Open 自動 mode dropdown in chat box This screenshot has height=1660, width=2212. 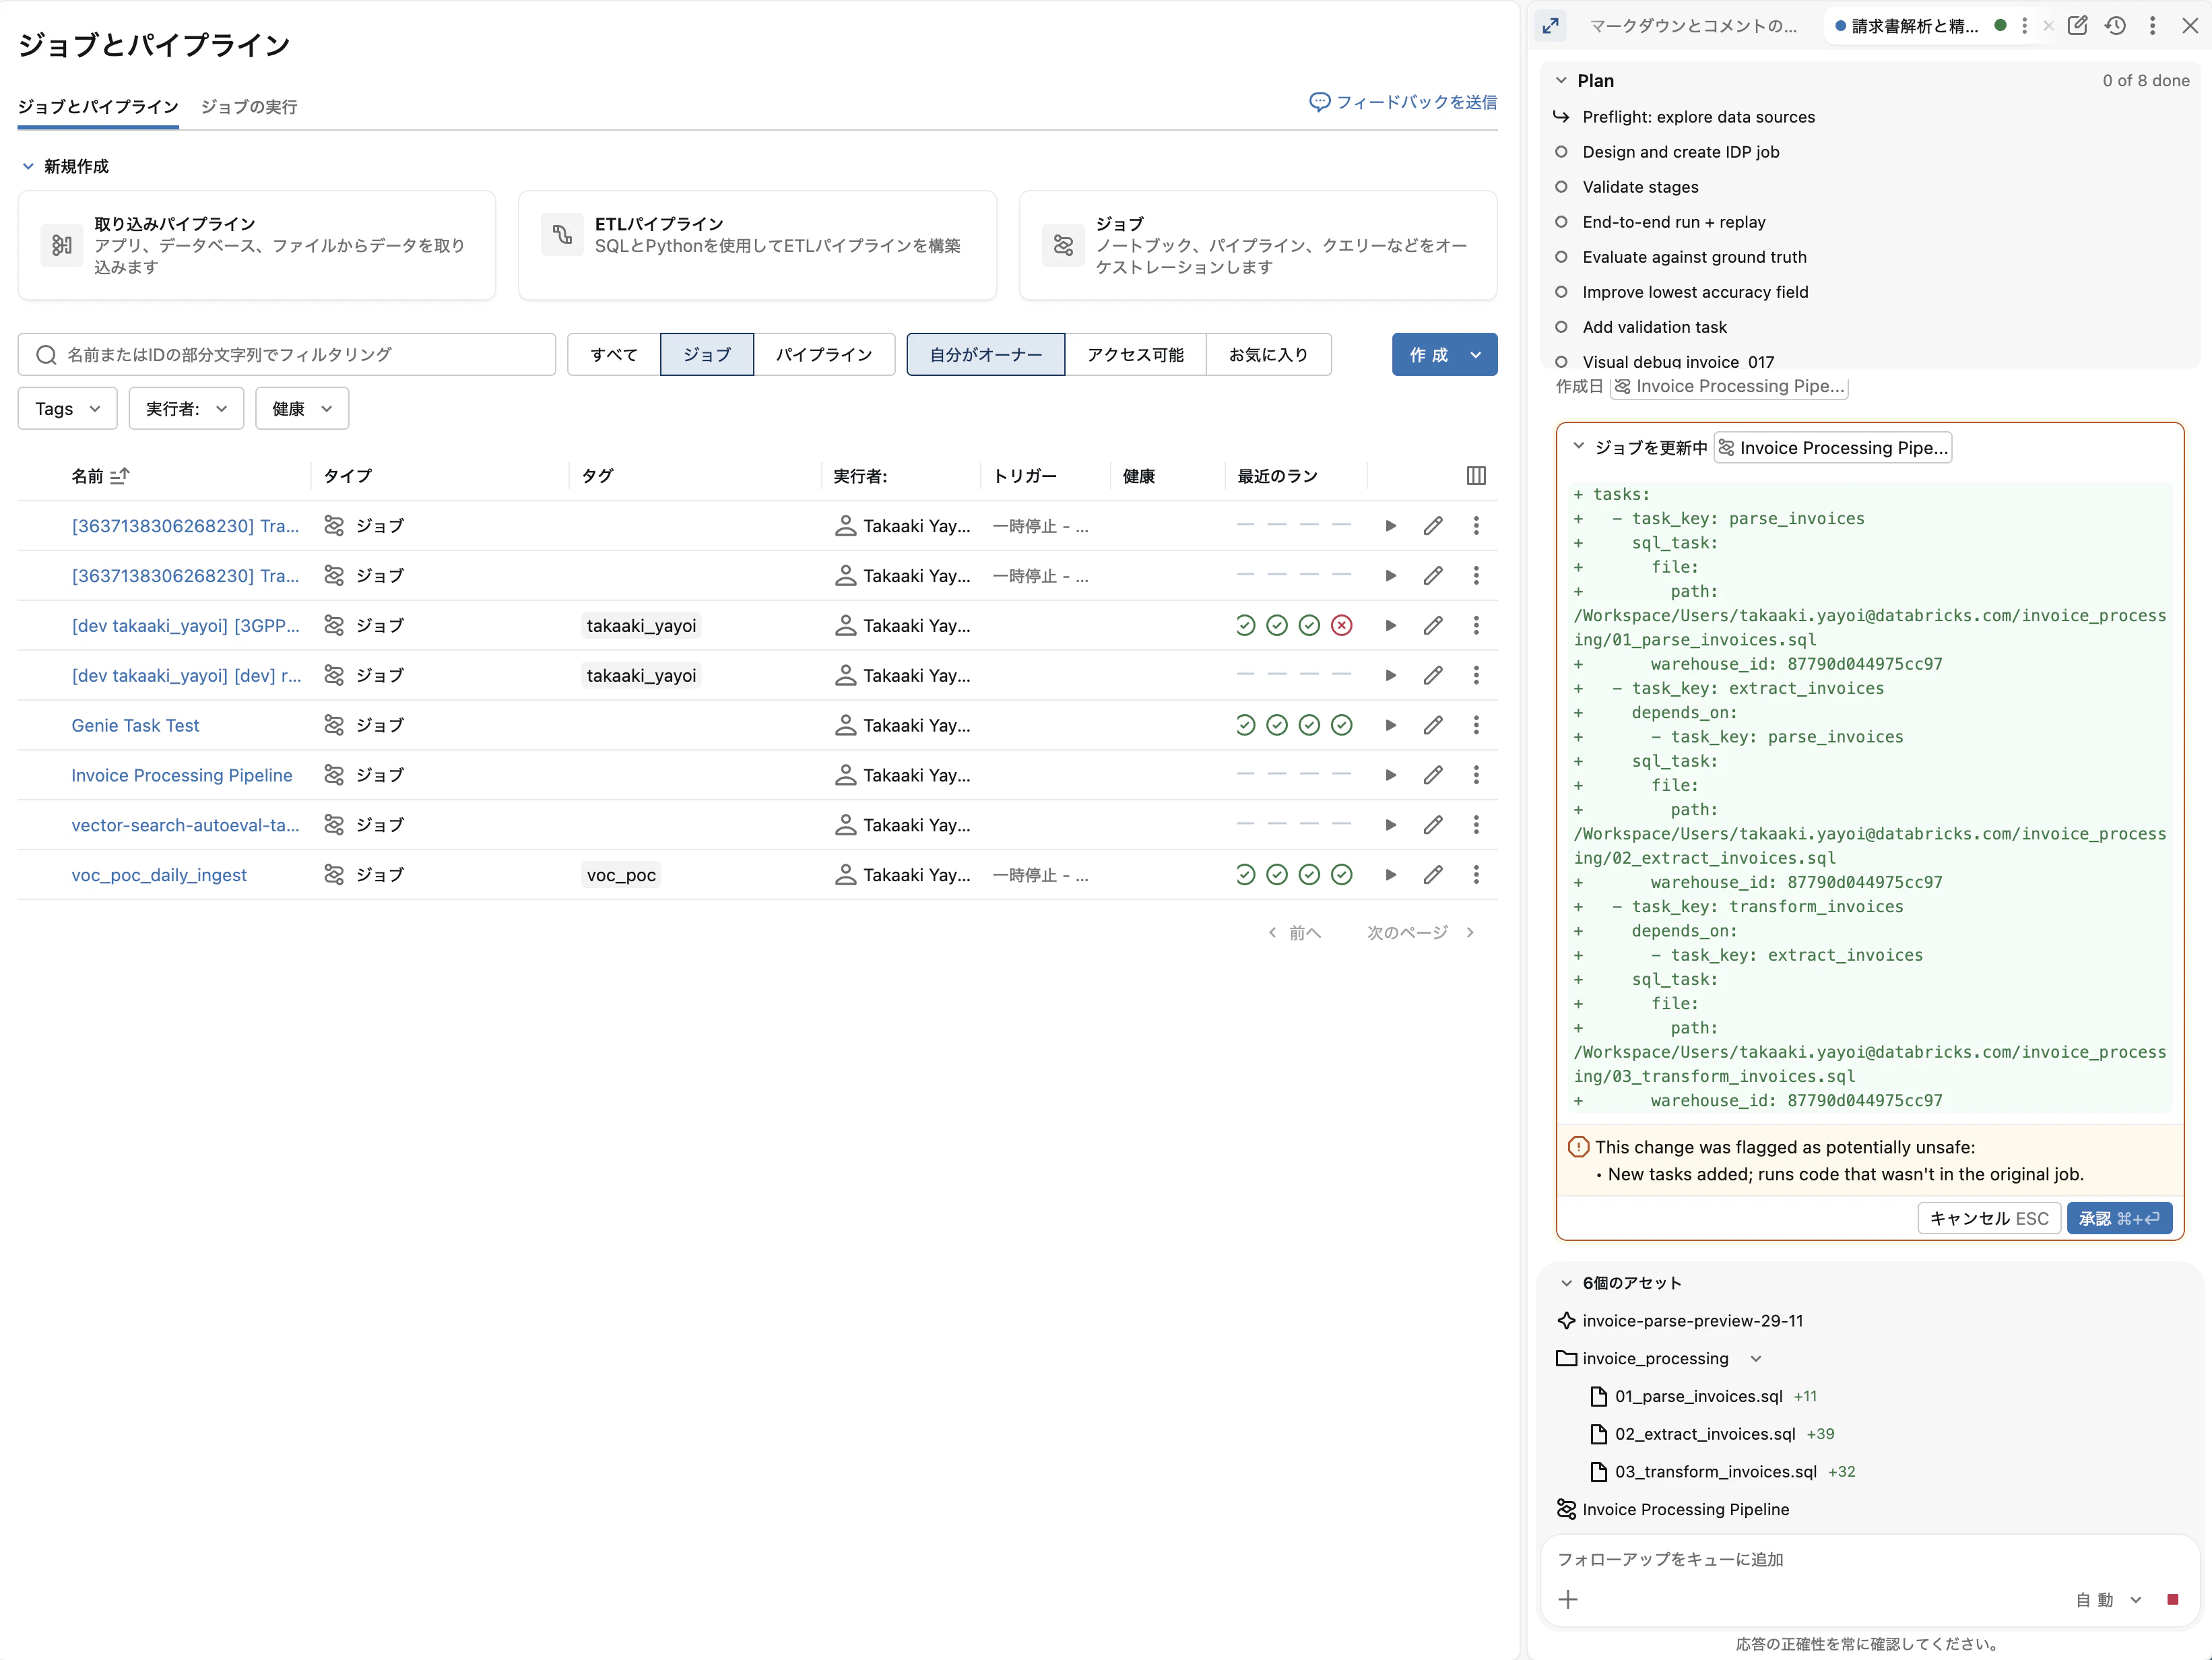2109,1600
